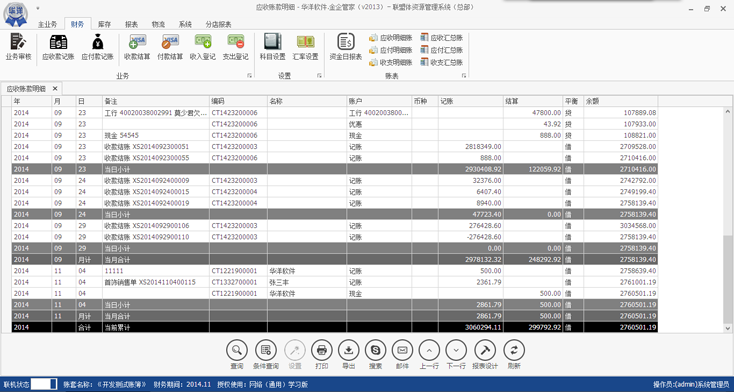Open 科目设置 account subject settings

coord(272,47)
